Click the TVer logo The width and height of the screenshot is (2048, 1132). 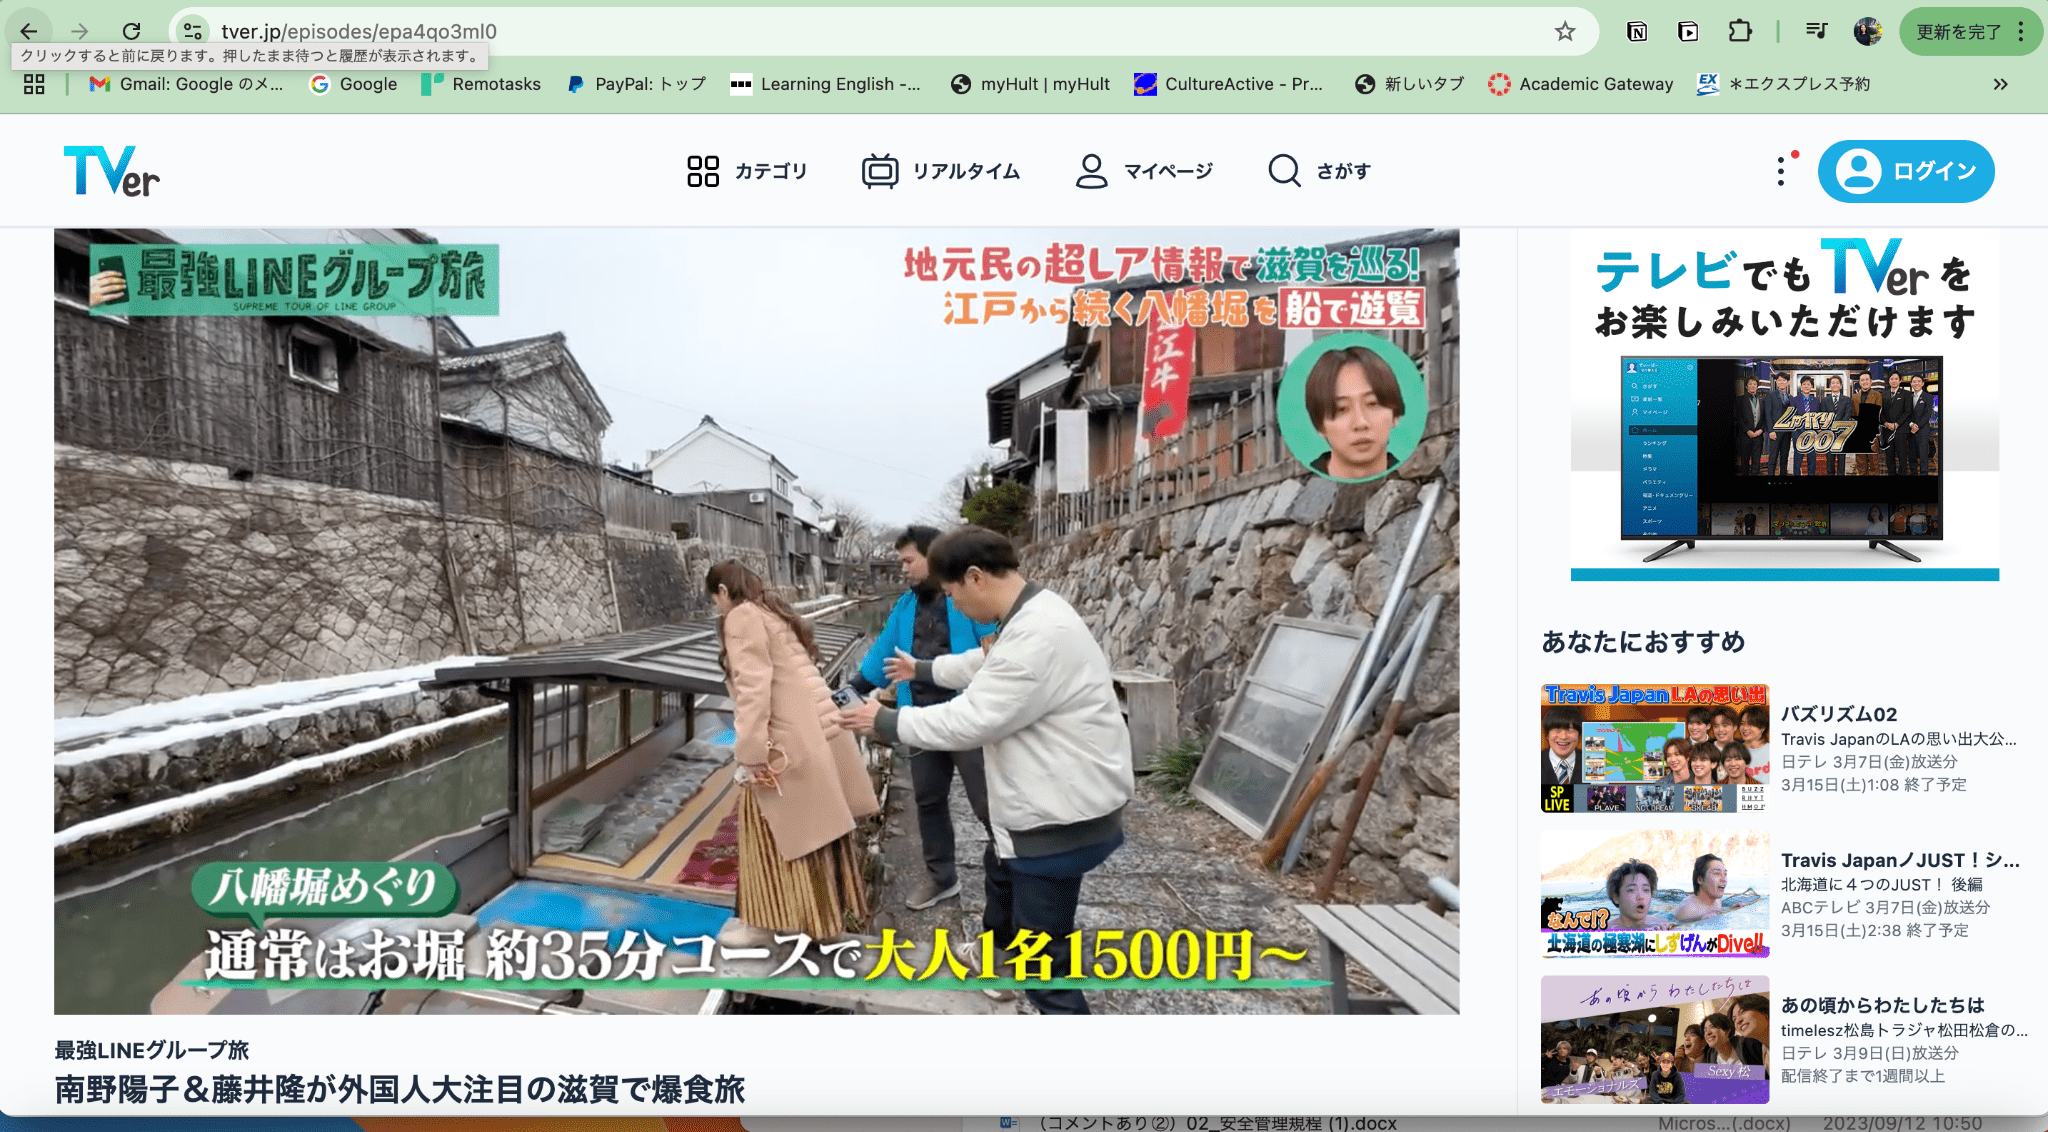click(111, 171)
